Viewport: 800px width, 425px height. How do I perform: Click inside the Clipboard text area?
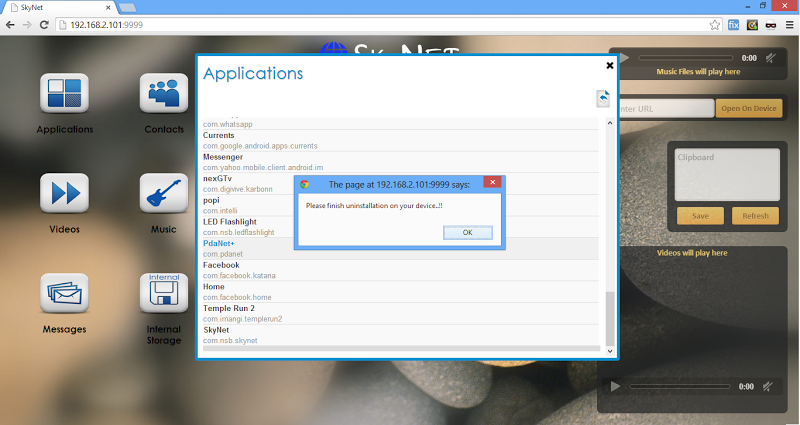coord(727,174)
